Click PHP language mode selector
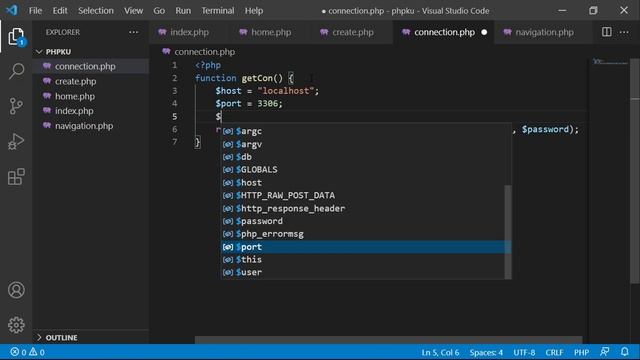This screenshot has width=640, height=360. pyautogui.click(x=581, y=352)
